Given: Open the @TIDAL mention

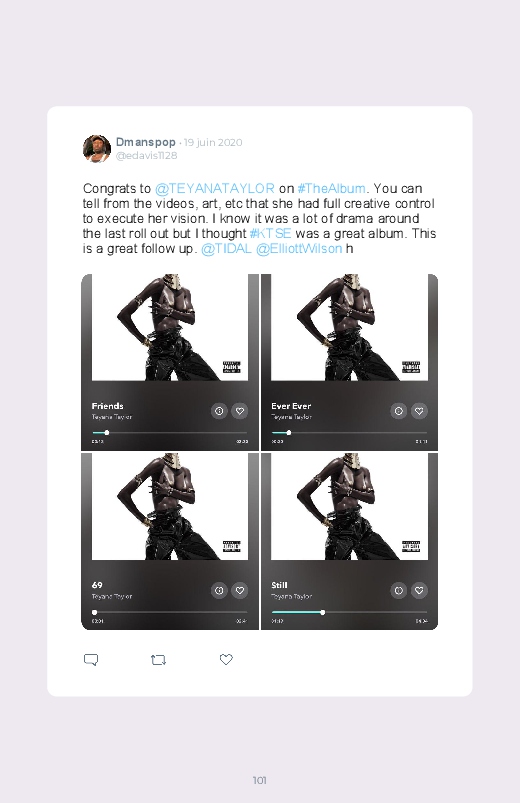Looking at the screenshot, I should (x=226, y=249).
